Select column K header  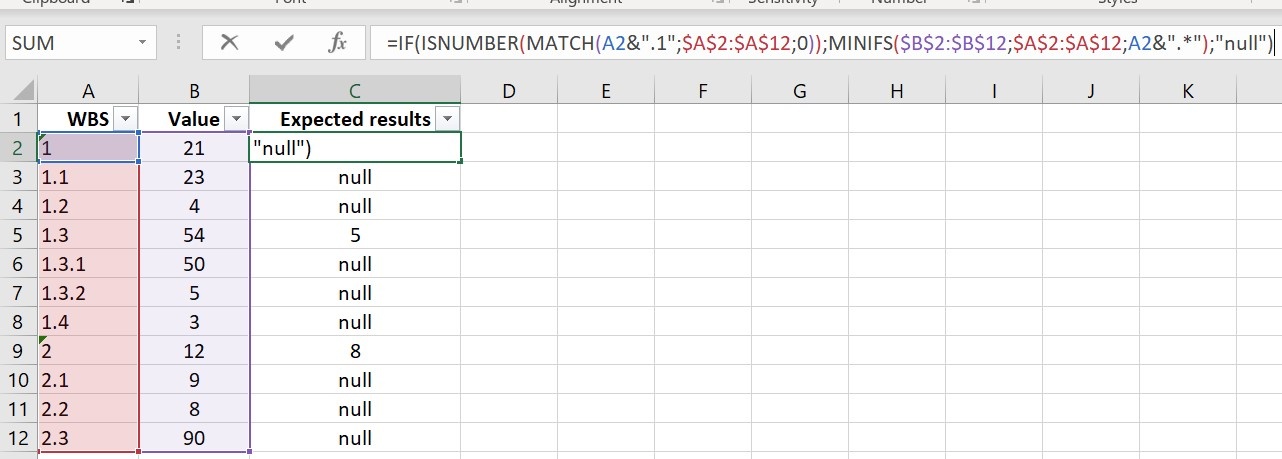tap(1188, 91)
